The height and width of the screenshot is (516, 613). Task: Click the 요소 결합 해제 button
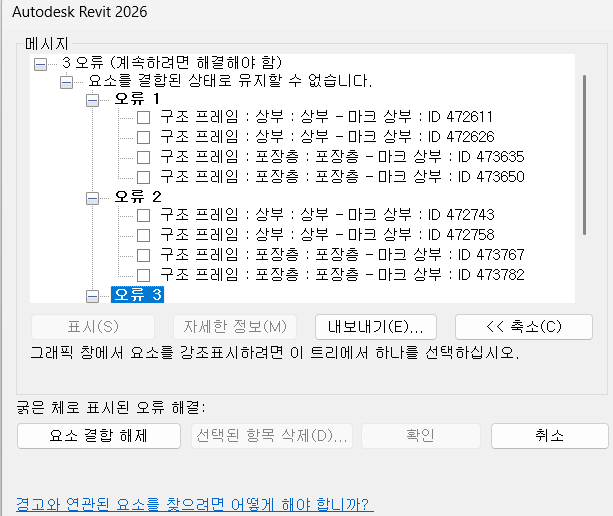(x=99, y=436)
